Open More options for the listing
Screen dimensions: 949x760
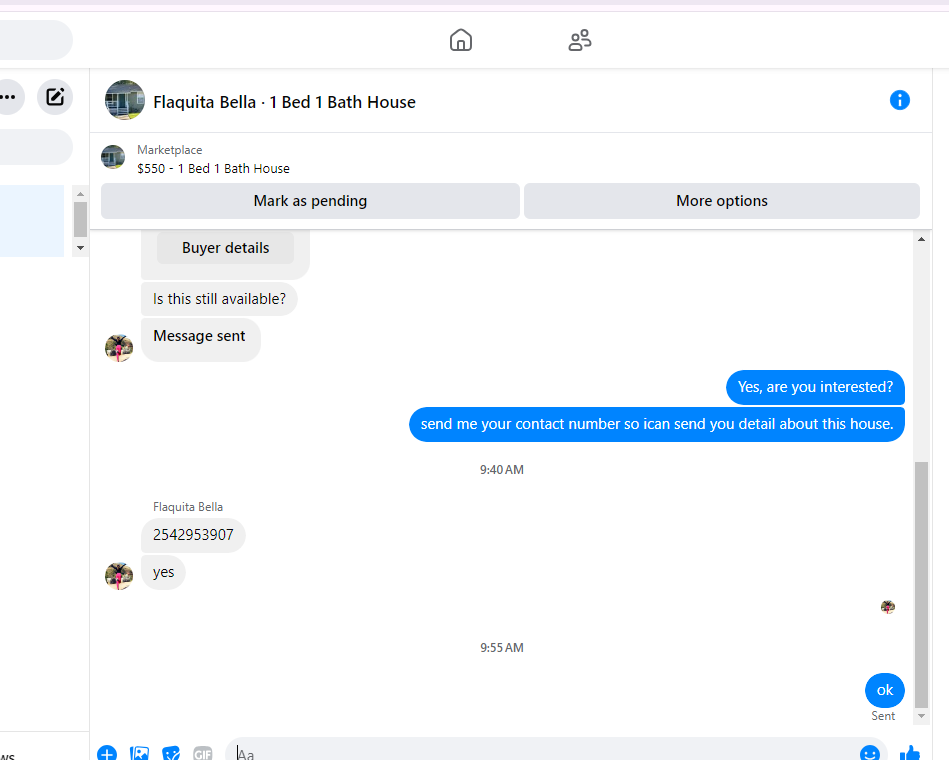click(721, 201)
